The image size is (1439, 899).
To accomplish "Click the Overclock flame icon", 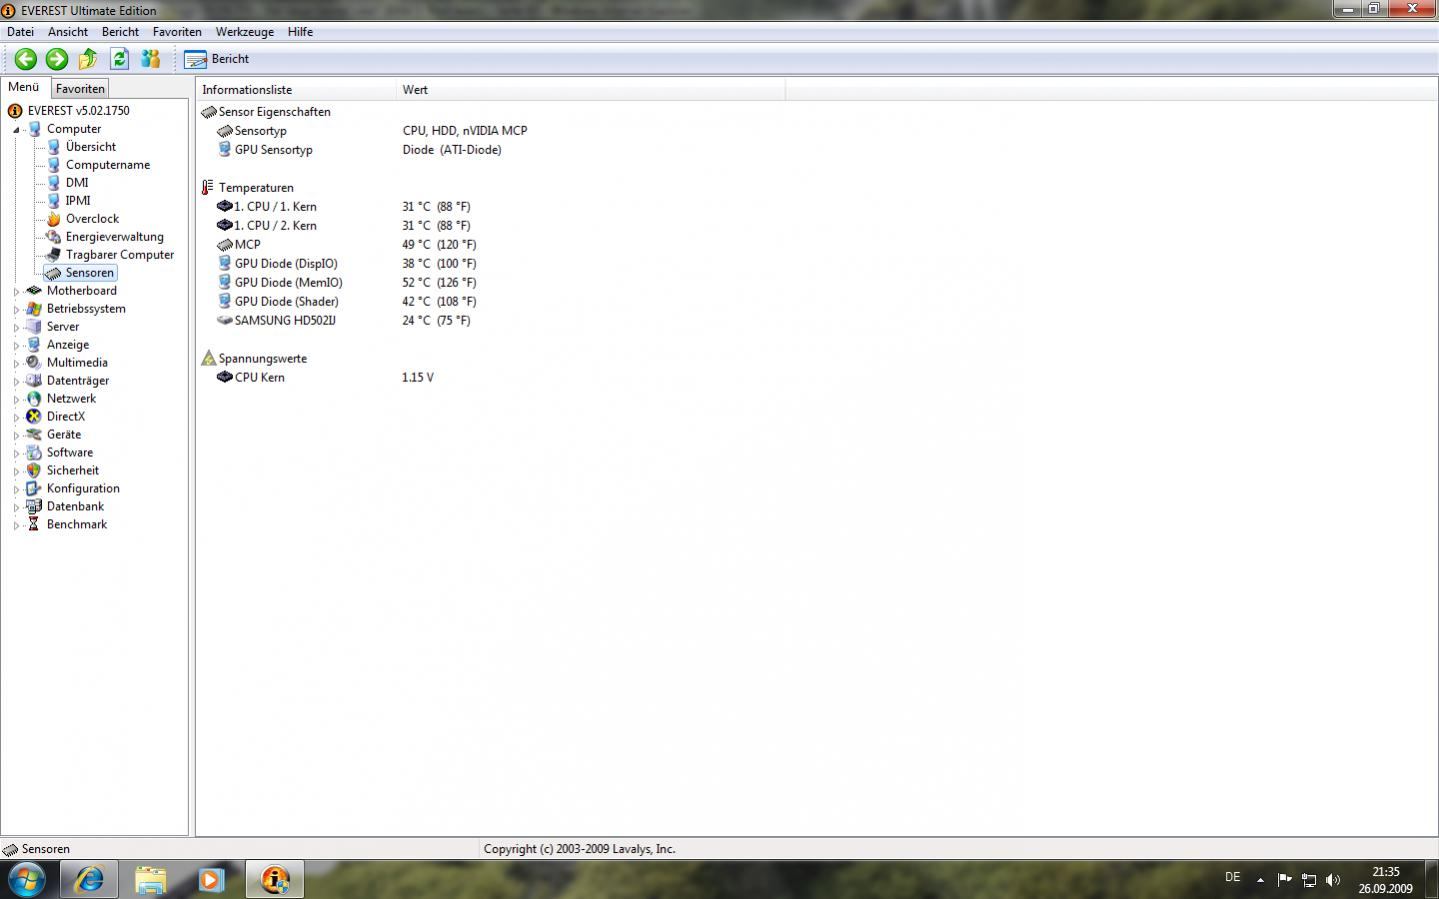I will click(54, 219).
